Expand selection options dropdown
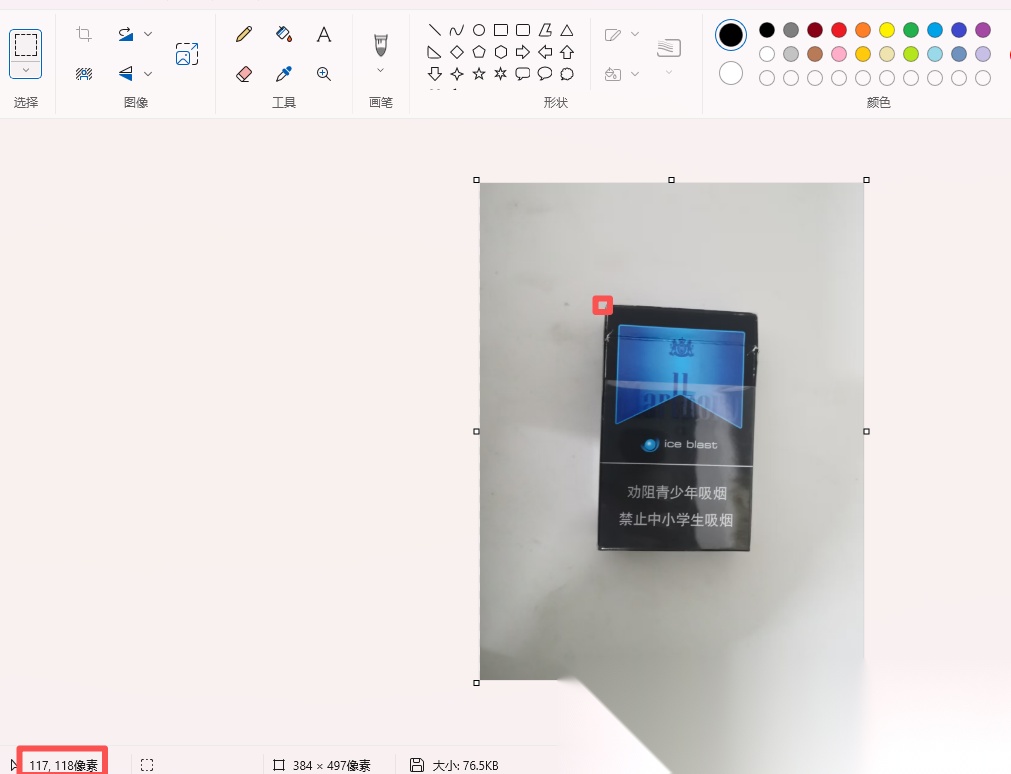Image resolution: width=1011 pixels, height=774 pixels. (x=26, y=70)
